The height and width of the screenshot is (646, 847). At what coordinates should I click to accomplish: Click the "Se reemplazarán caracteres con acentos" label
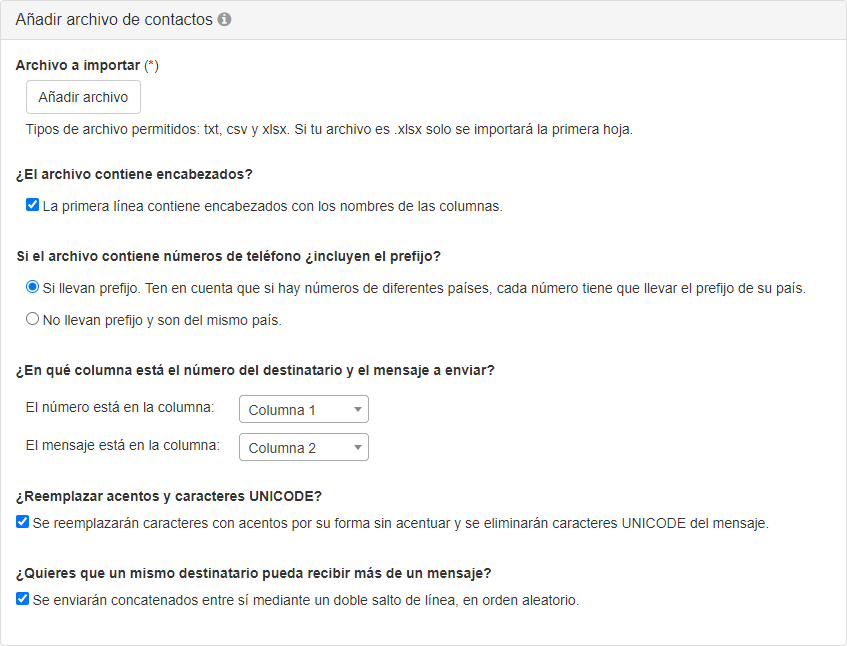pos(400,523)
